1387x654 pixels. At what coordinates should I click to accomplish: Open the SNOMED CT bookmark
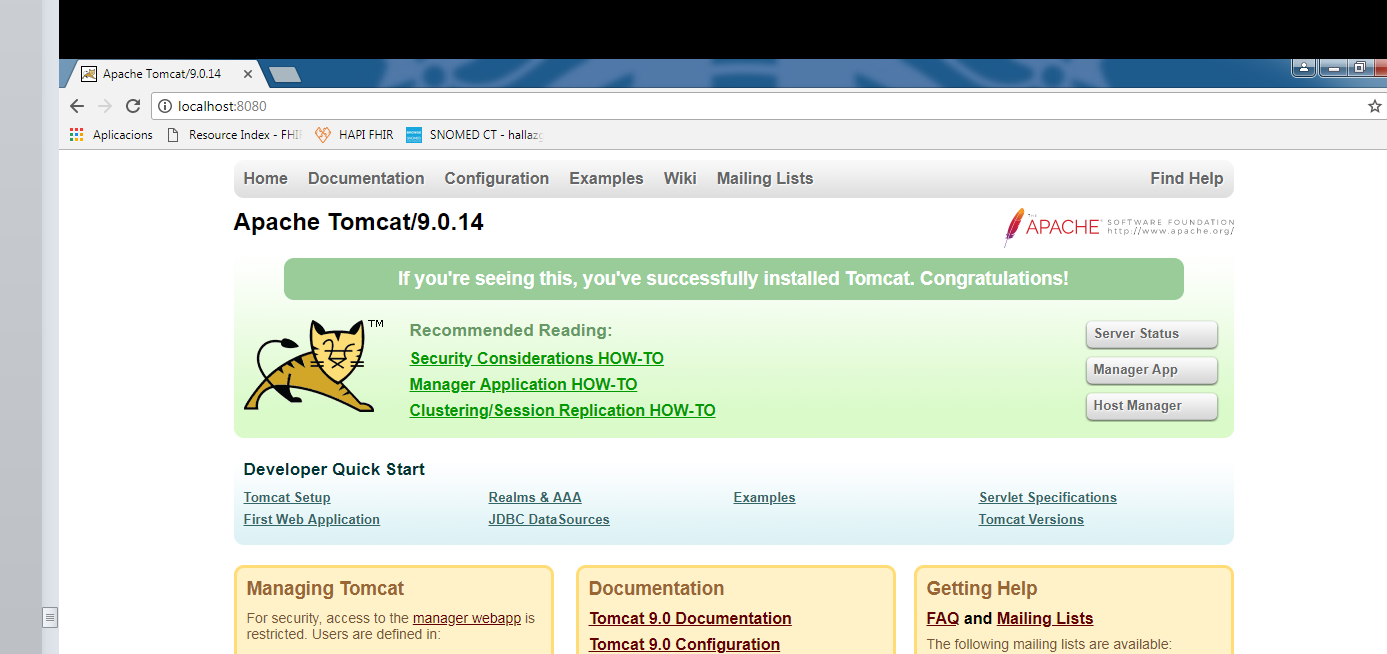[x=474, y=135]
